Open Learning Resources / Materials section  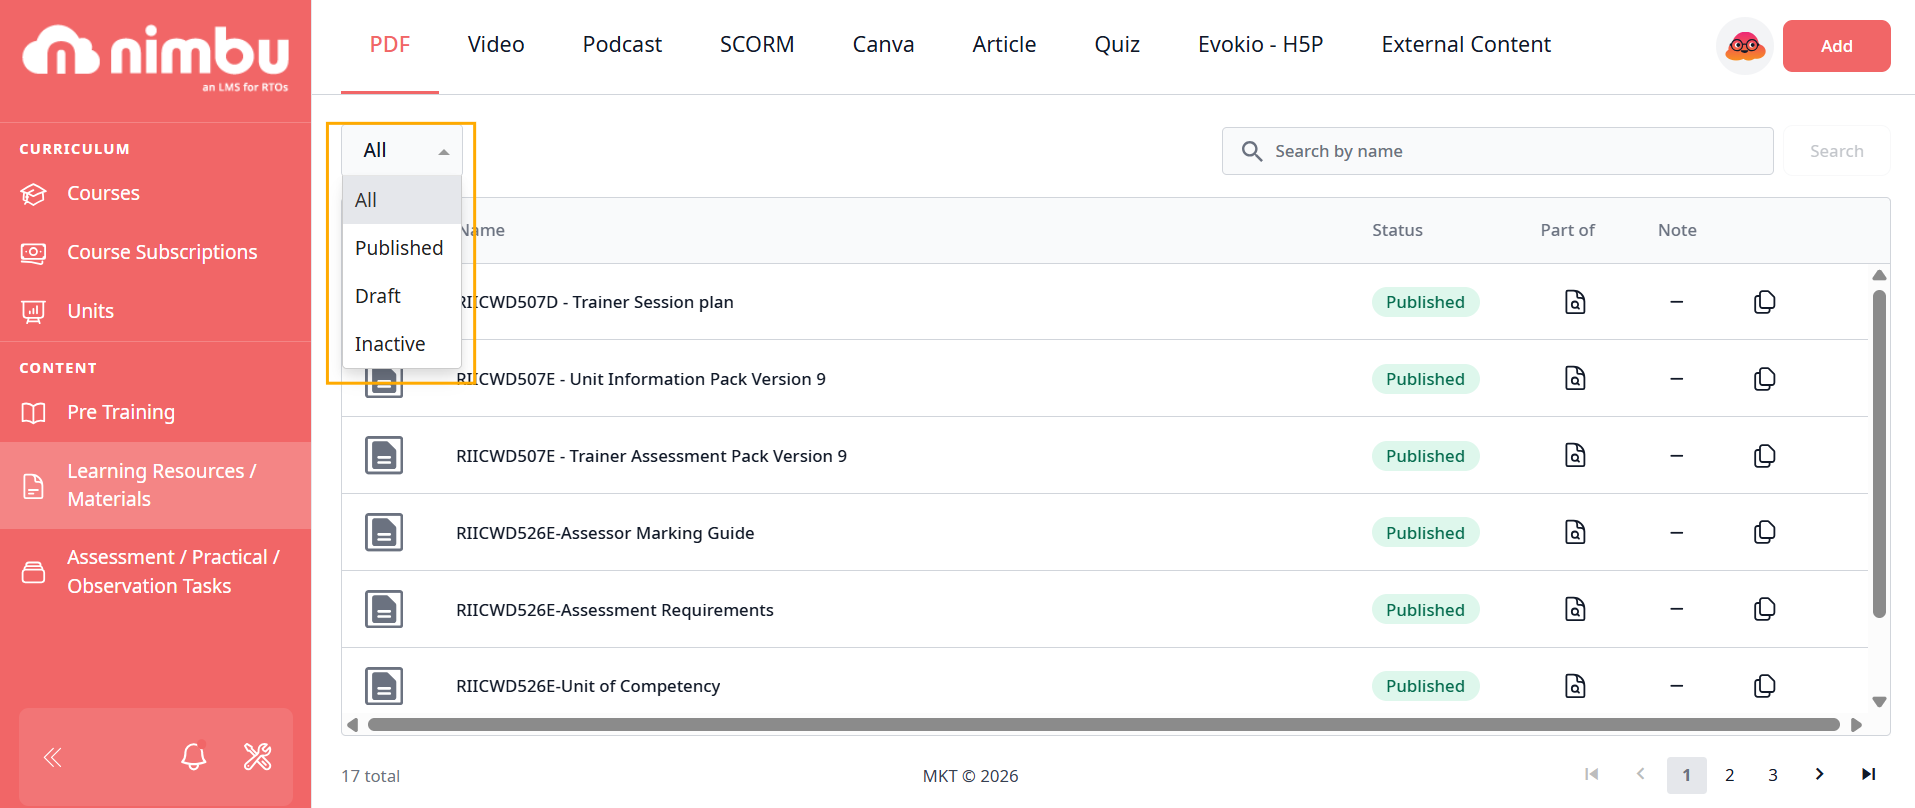pyautogui.click(x=155, y=485)
